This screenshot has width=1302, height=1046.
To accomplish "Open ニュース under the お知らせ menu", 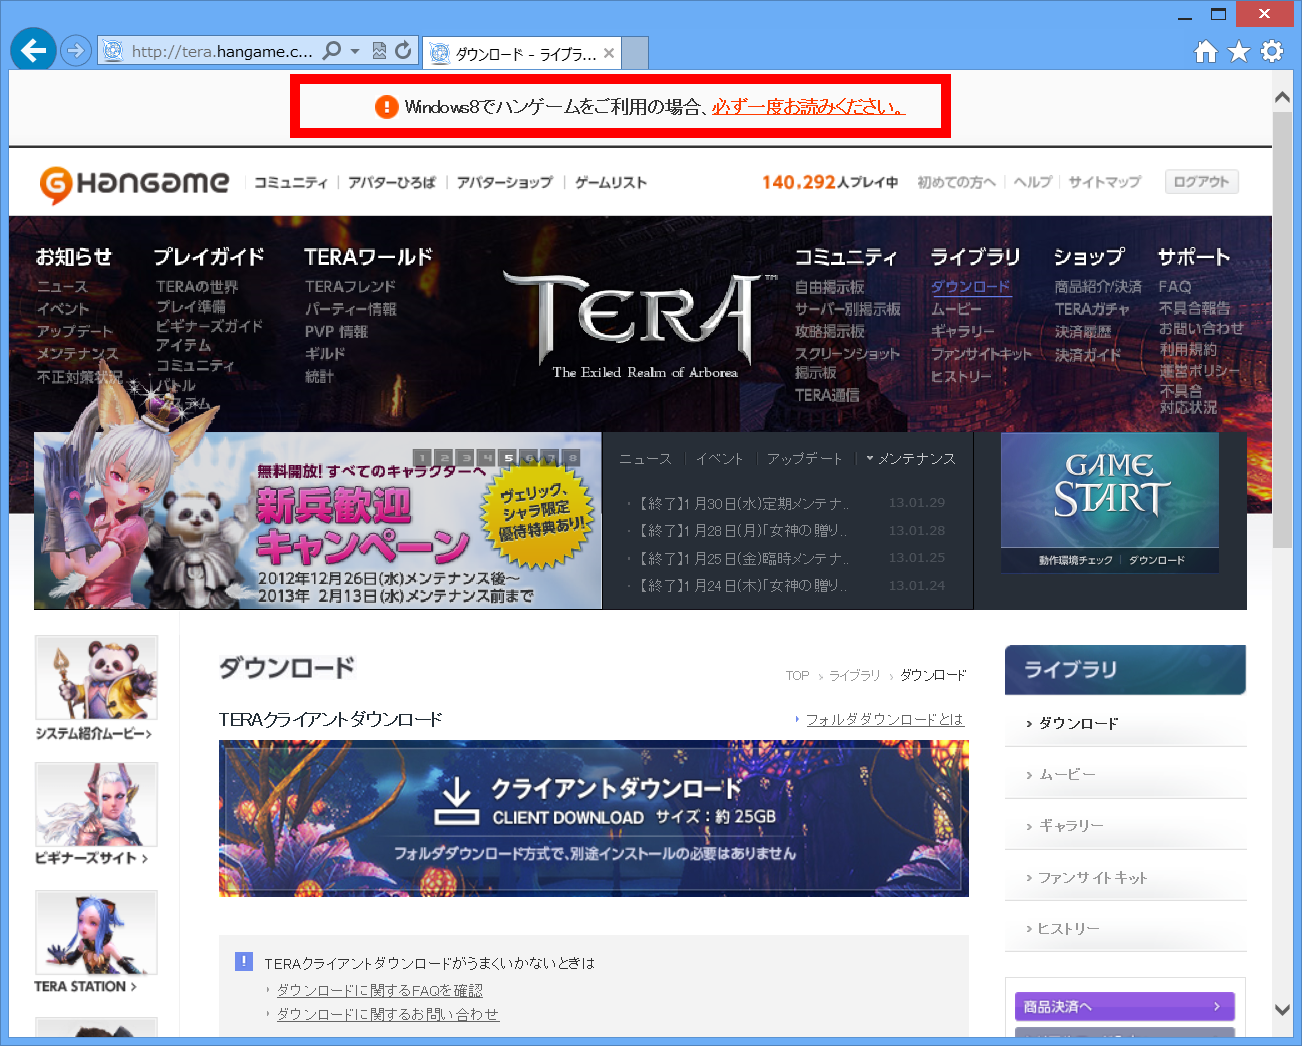I will (x=62, y=287).
